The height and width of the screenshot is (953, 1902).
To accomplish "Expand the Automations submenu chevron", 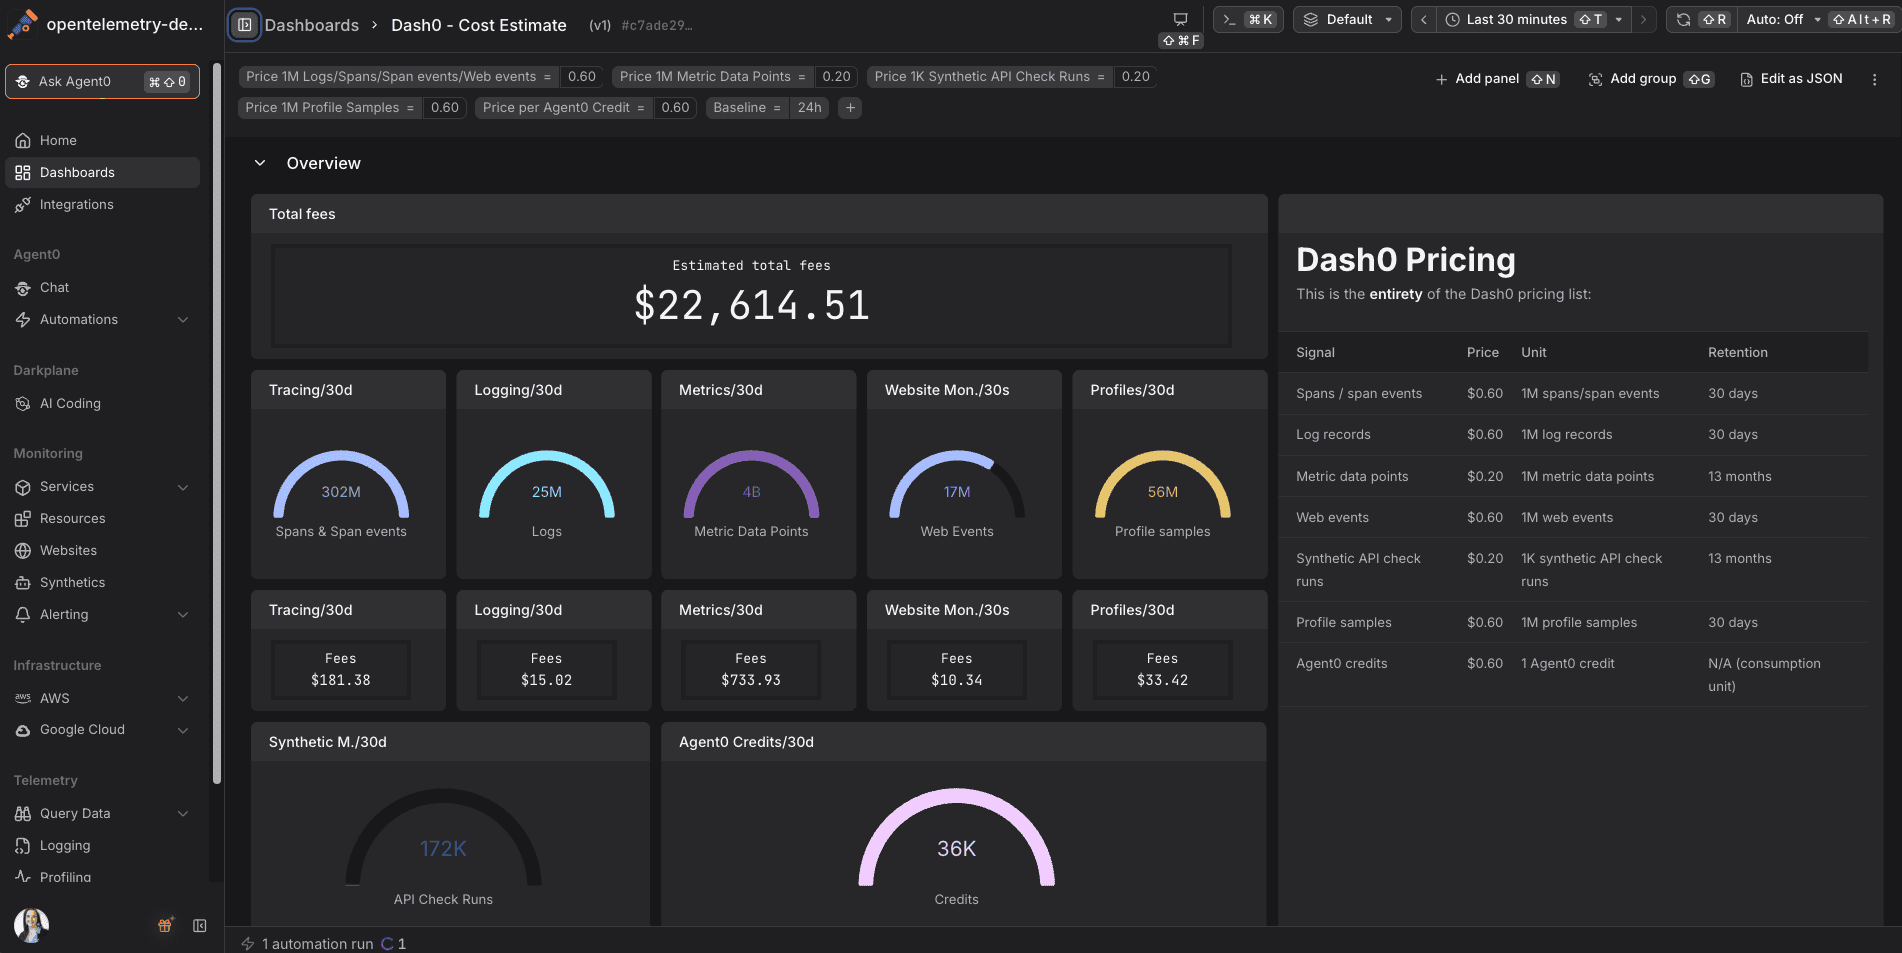I will click(183, 320).
